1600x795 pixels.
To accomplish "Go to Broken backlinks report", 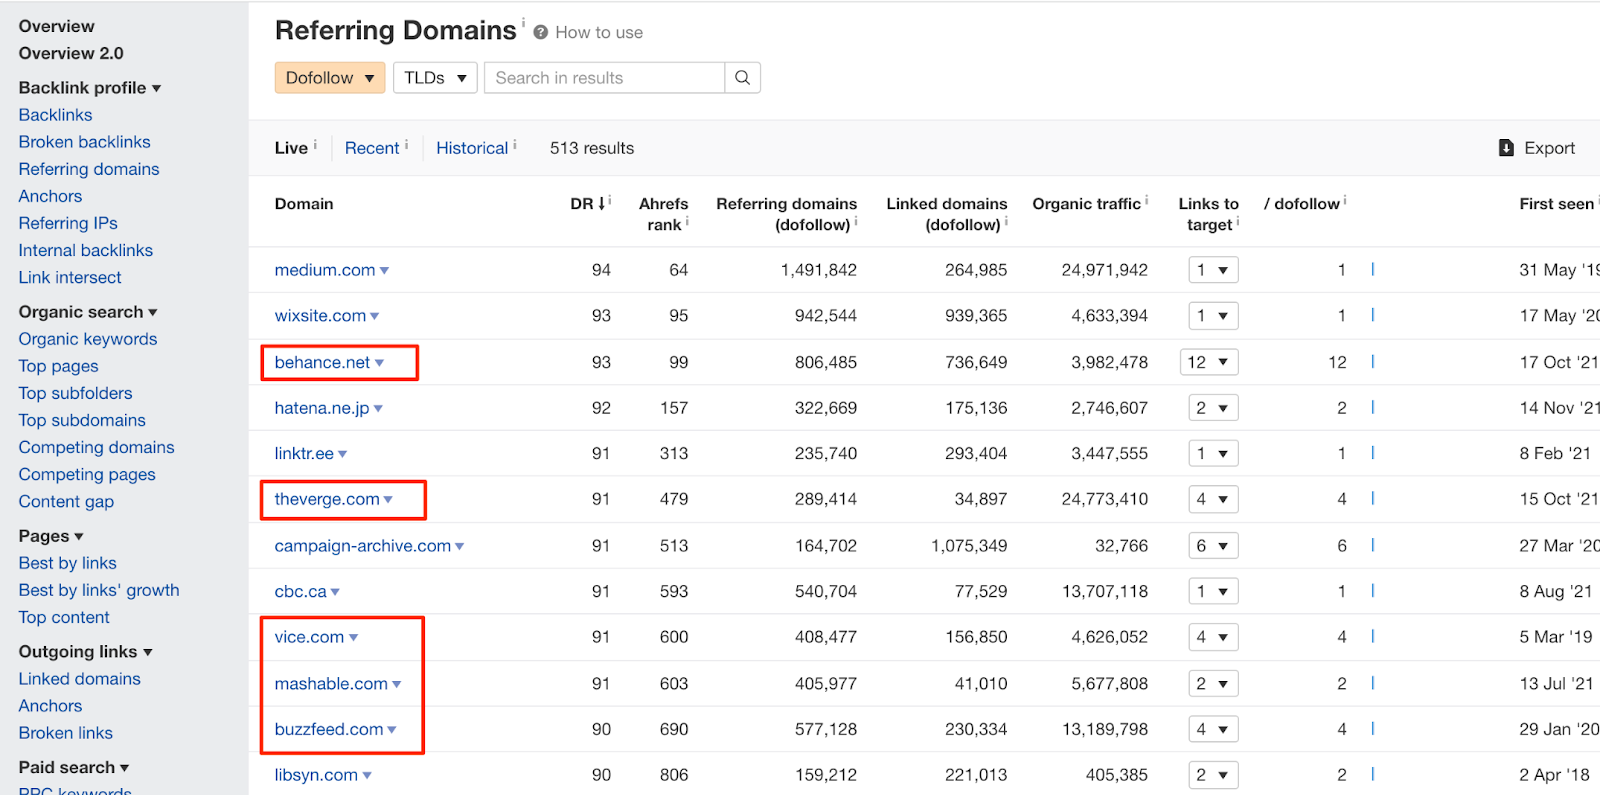I will click(x=84, y=142).
